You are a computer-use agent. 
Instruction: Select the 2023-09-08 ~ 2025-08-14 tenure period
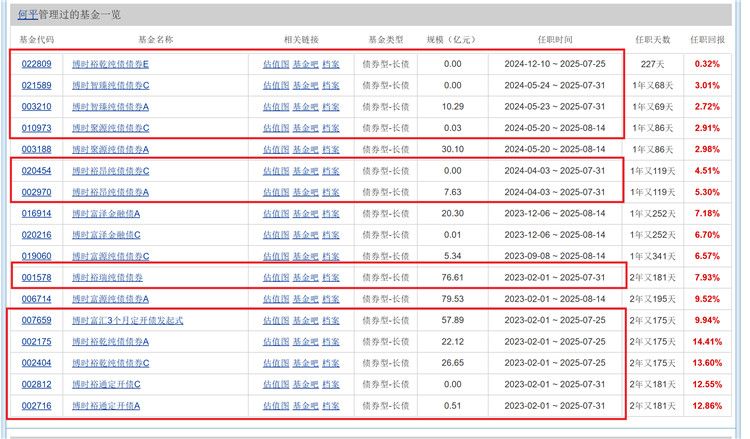pos(555,256)
